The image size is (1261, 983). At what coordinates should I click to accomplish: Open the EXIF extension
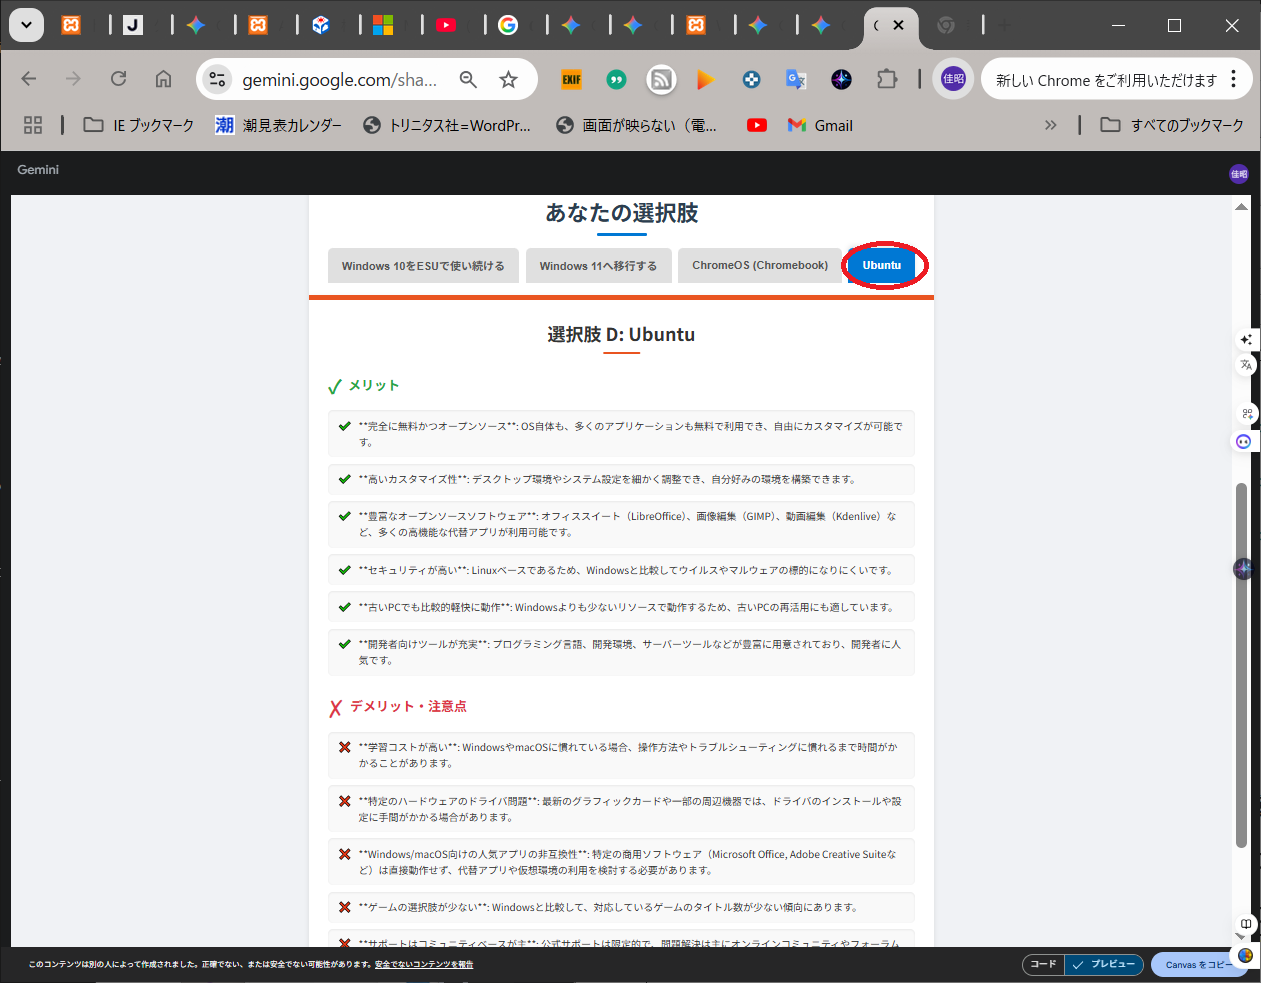pyautogui.click(x=572, y=79)
